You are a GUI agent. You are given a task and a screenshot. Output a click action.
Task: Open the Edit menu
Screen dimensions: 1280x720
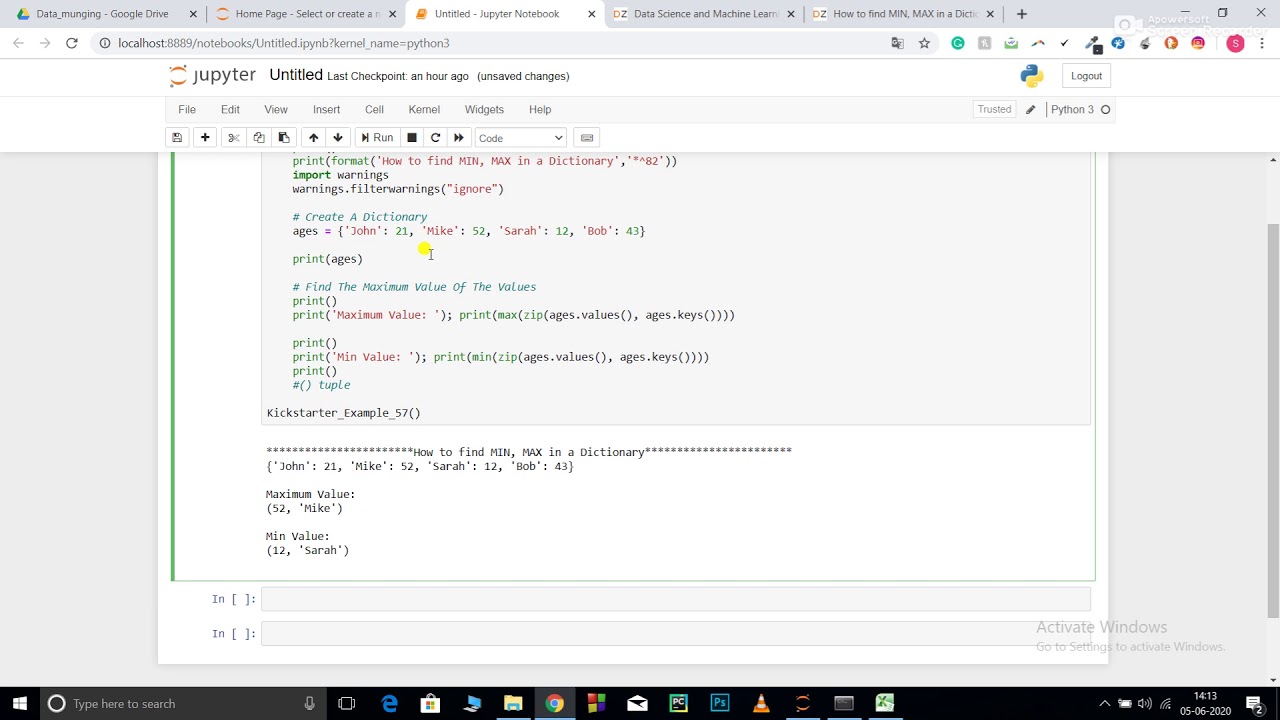[230, 109]
